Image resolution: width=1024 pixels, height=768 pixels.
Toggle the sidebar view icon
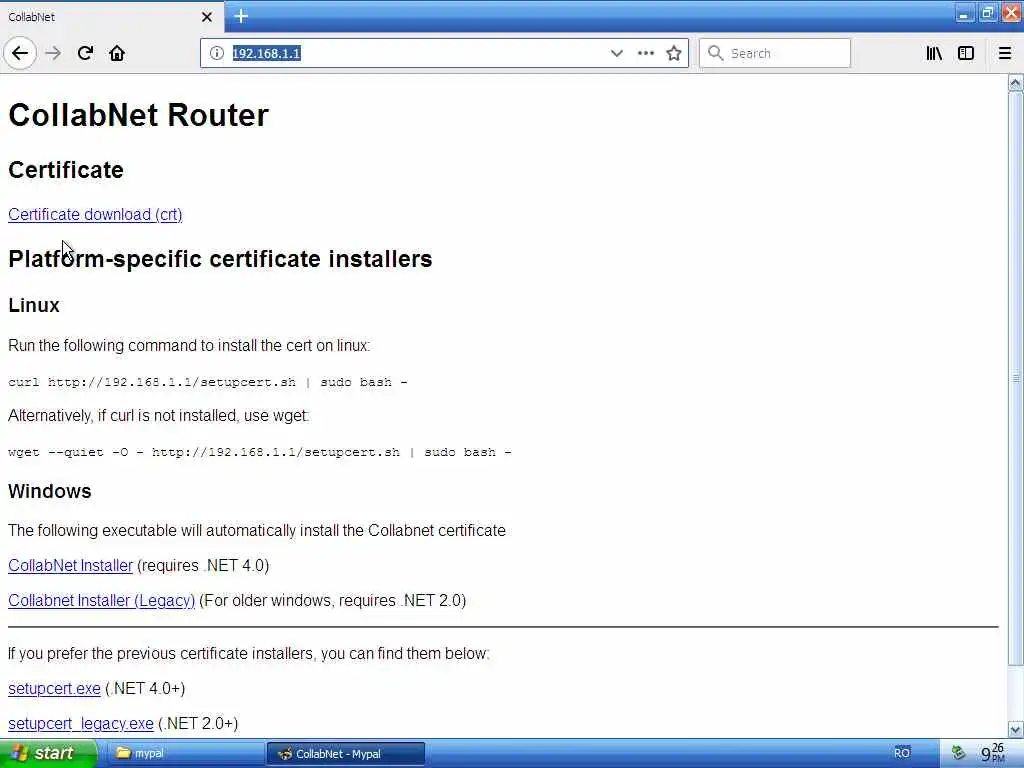click(966, 53)
